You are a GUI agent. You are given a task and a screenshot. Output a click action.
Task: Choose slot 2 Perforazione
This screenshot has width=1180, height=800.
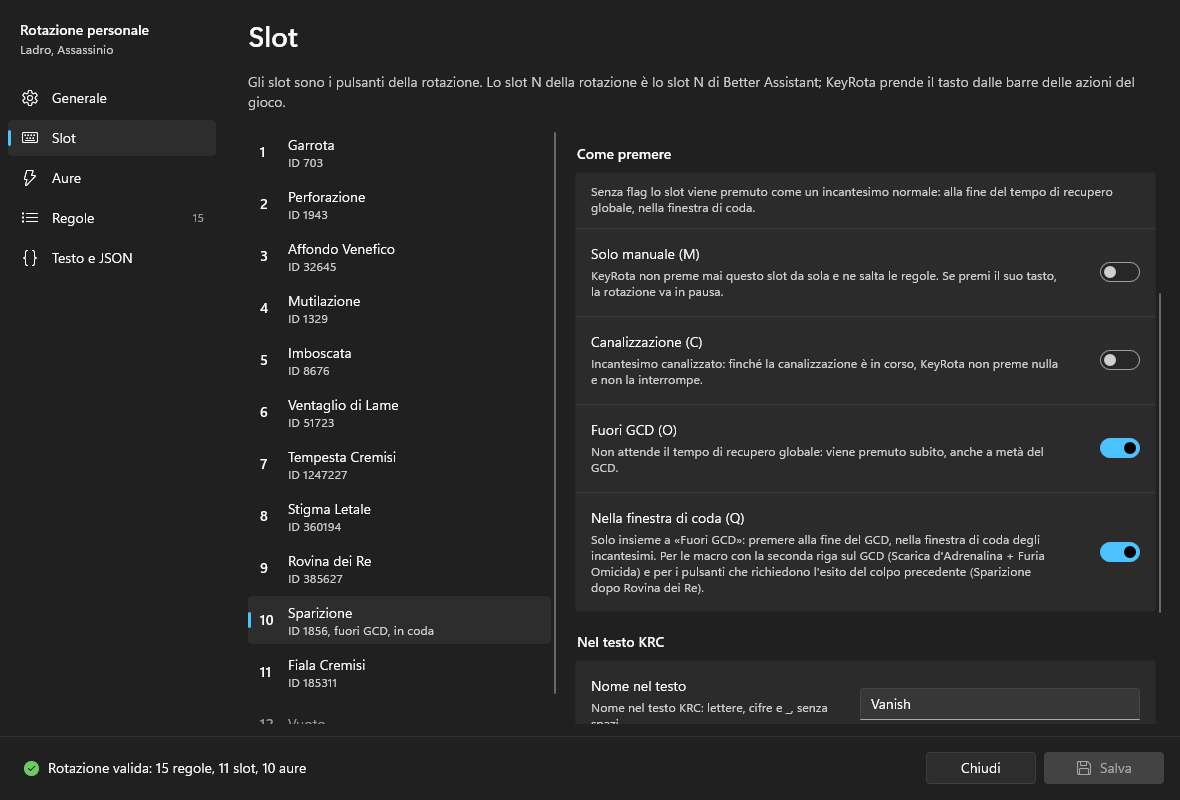pyautogui.click(x=399, y=205)
